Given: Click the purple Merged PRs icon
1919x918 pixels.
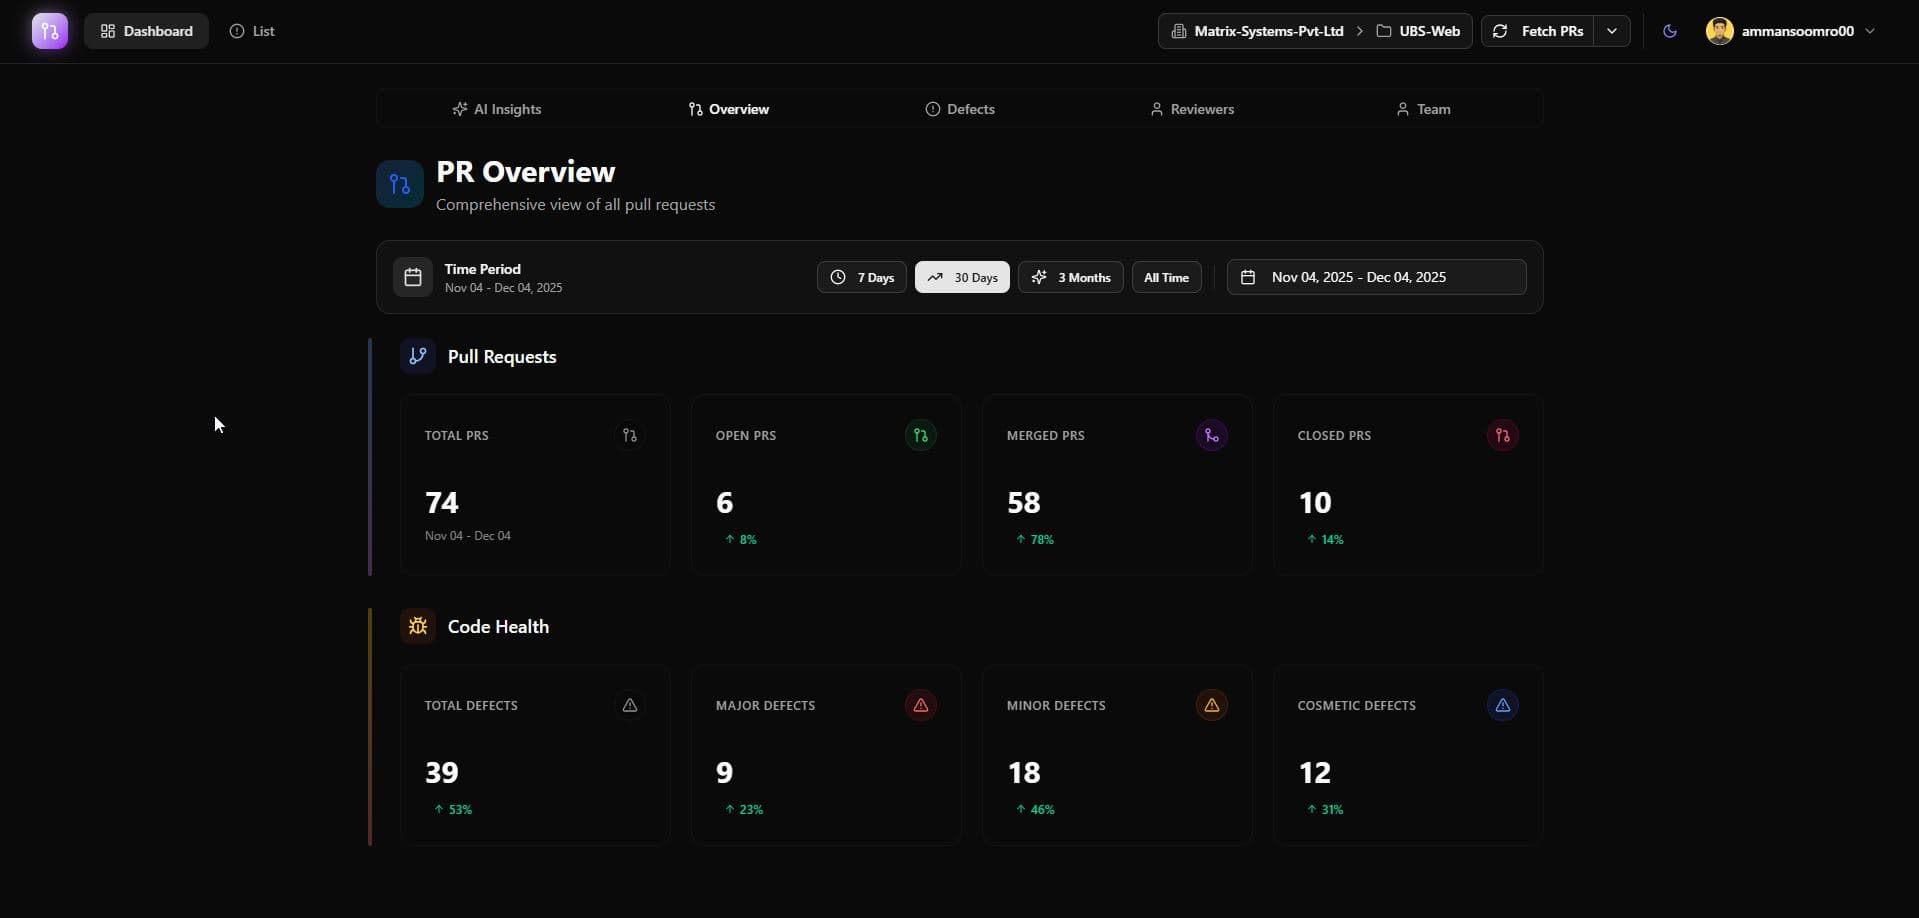Looking at the screenshot, I should pyautogui.click(x=1212, y=435).
